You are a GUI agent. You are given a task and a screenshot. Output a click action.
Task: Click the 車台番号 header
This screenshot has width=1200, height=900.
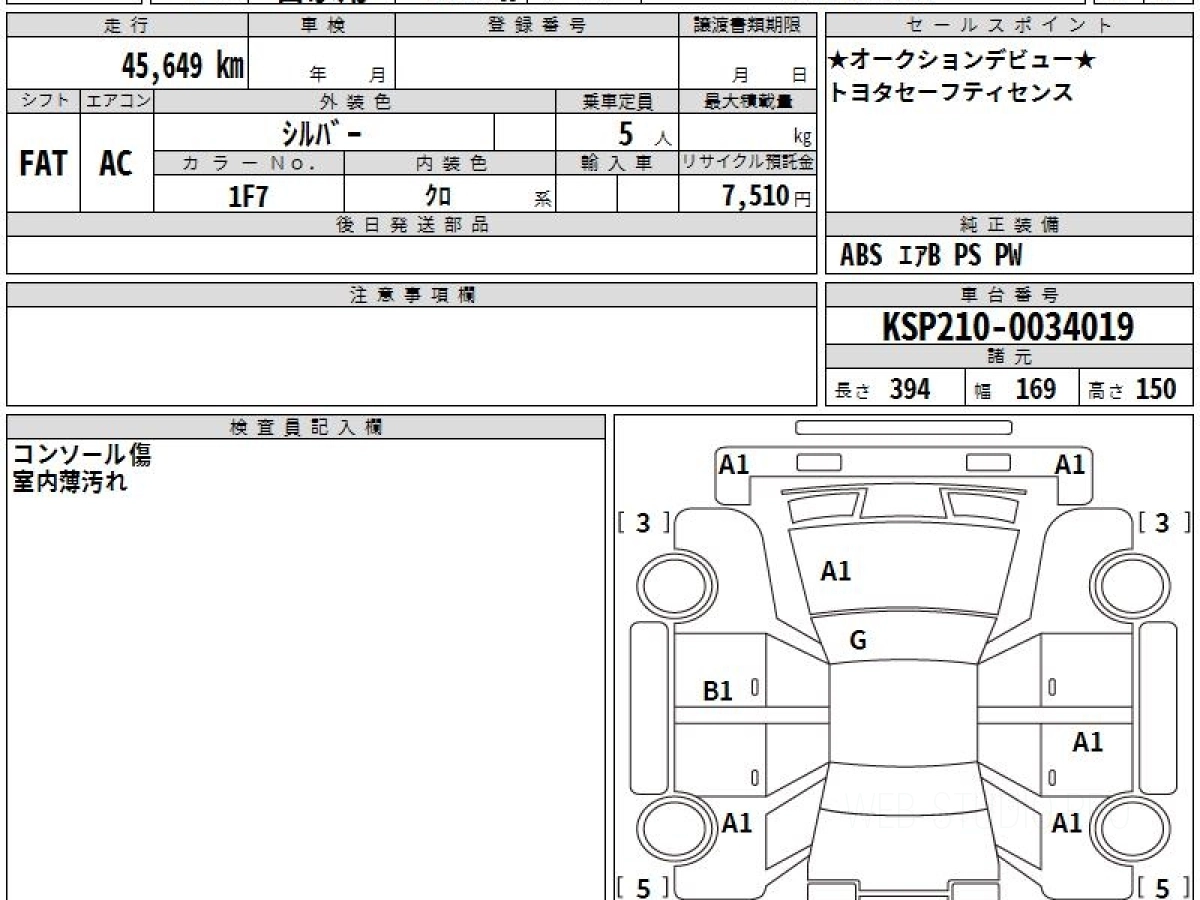(x=1009, y=295)
